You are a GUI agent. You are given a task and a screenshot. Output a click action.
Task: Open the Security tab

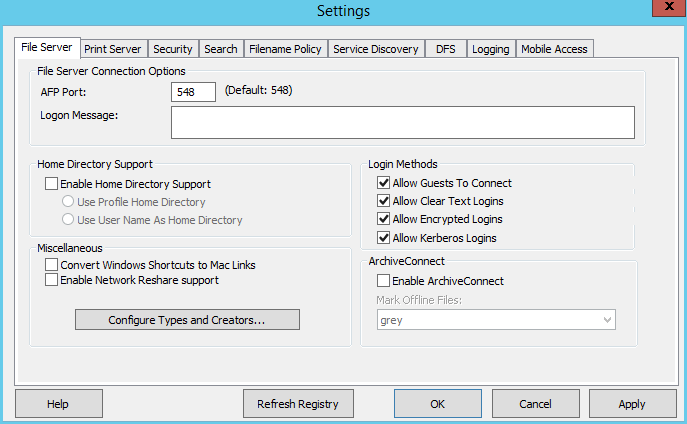click(173, 49)
